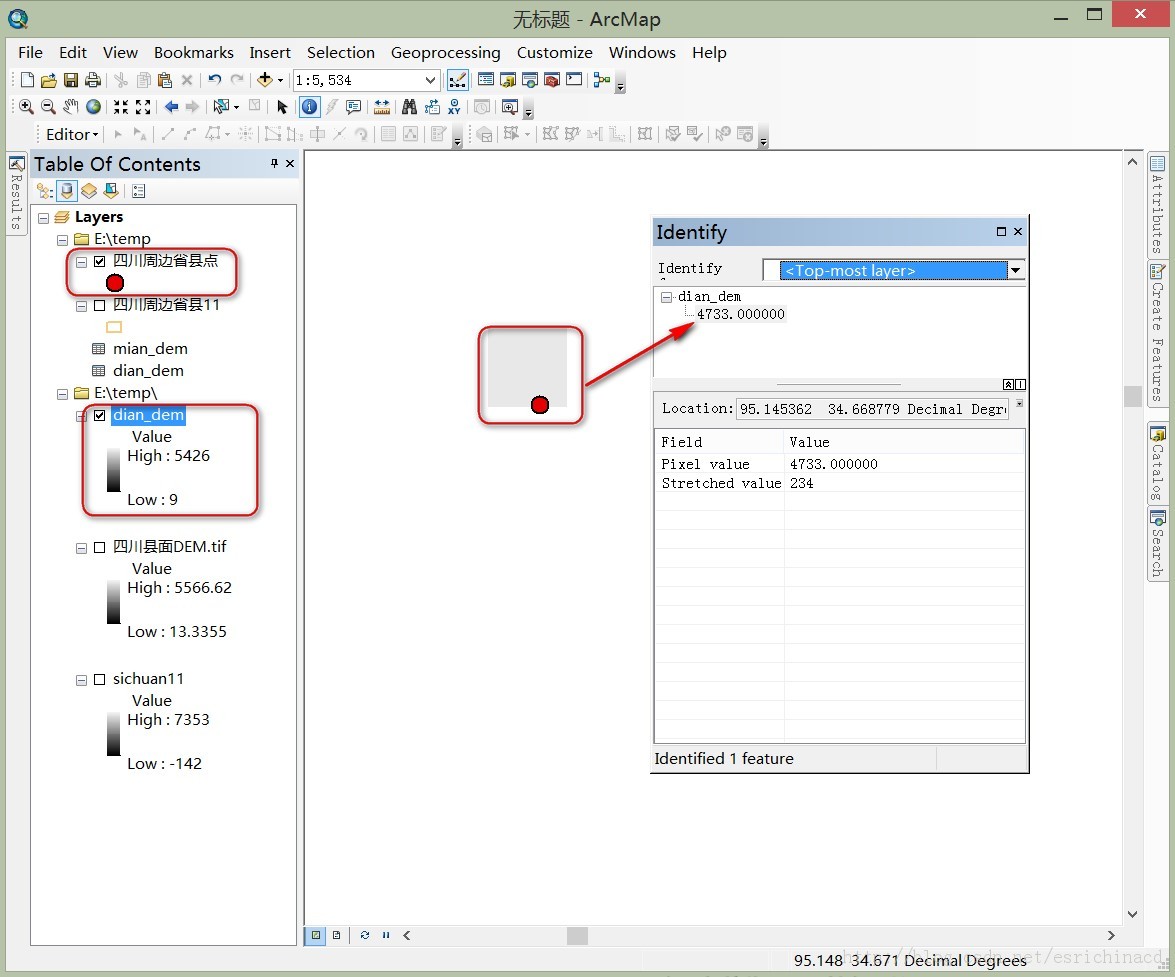
Task: Check the 四川县面DEM.tif layer
Action: [100, 548]
